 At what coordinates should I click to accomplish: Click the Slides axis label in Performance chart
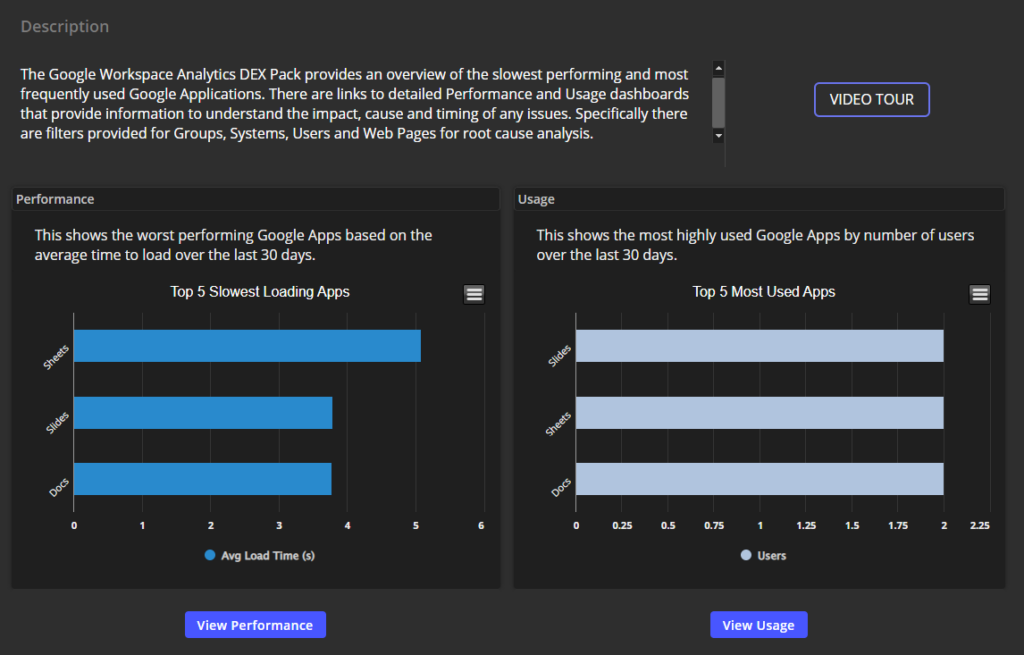point(57,423)
